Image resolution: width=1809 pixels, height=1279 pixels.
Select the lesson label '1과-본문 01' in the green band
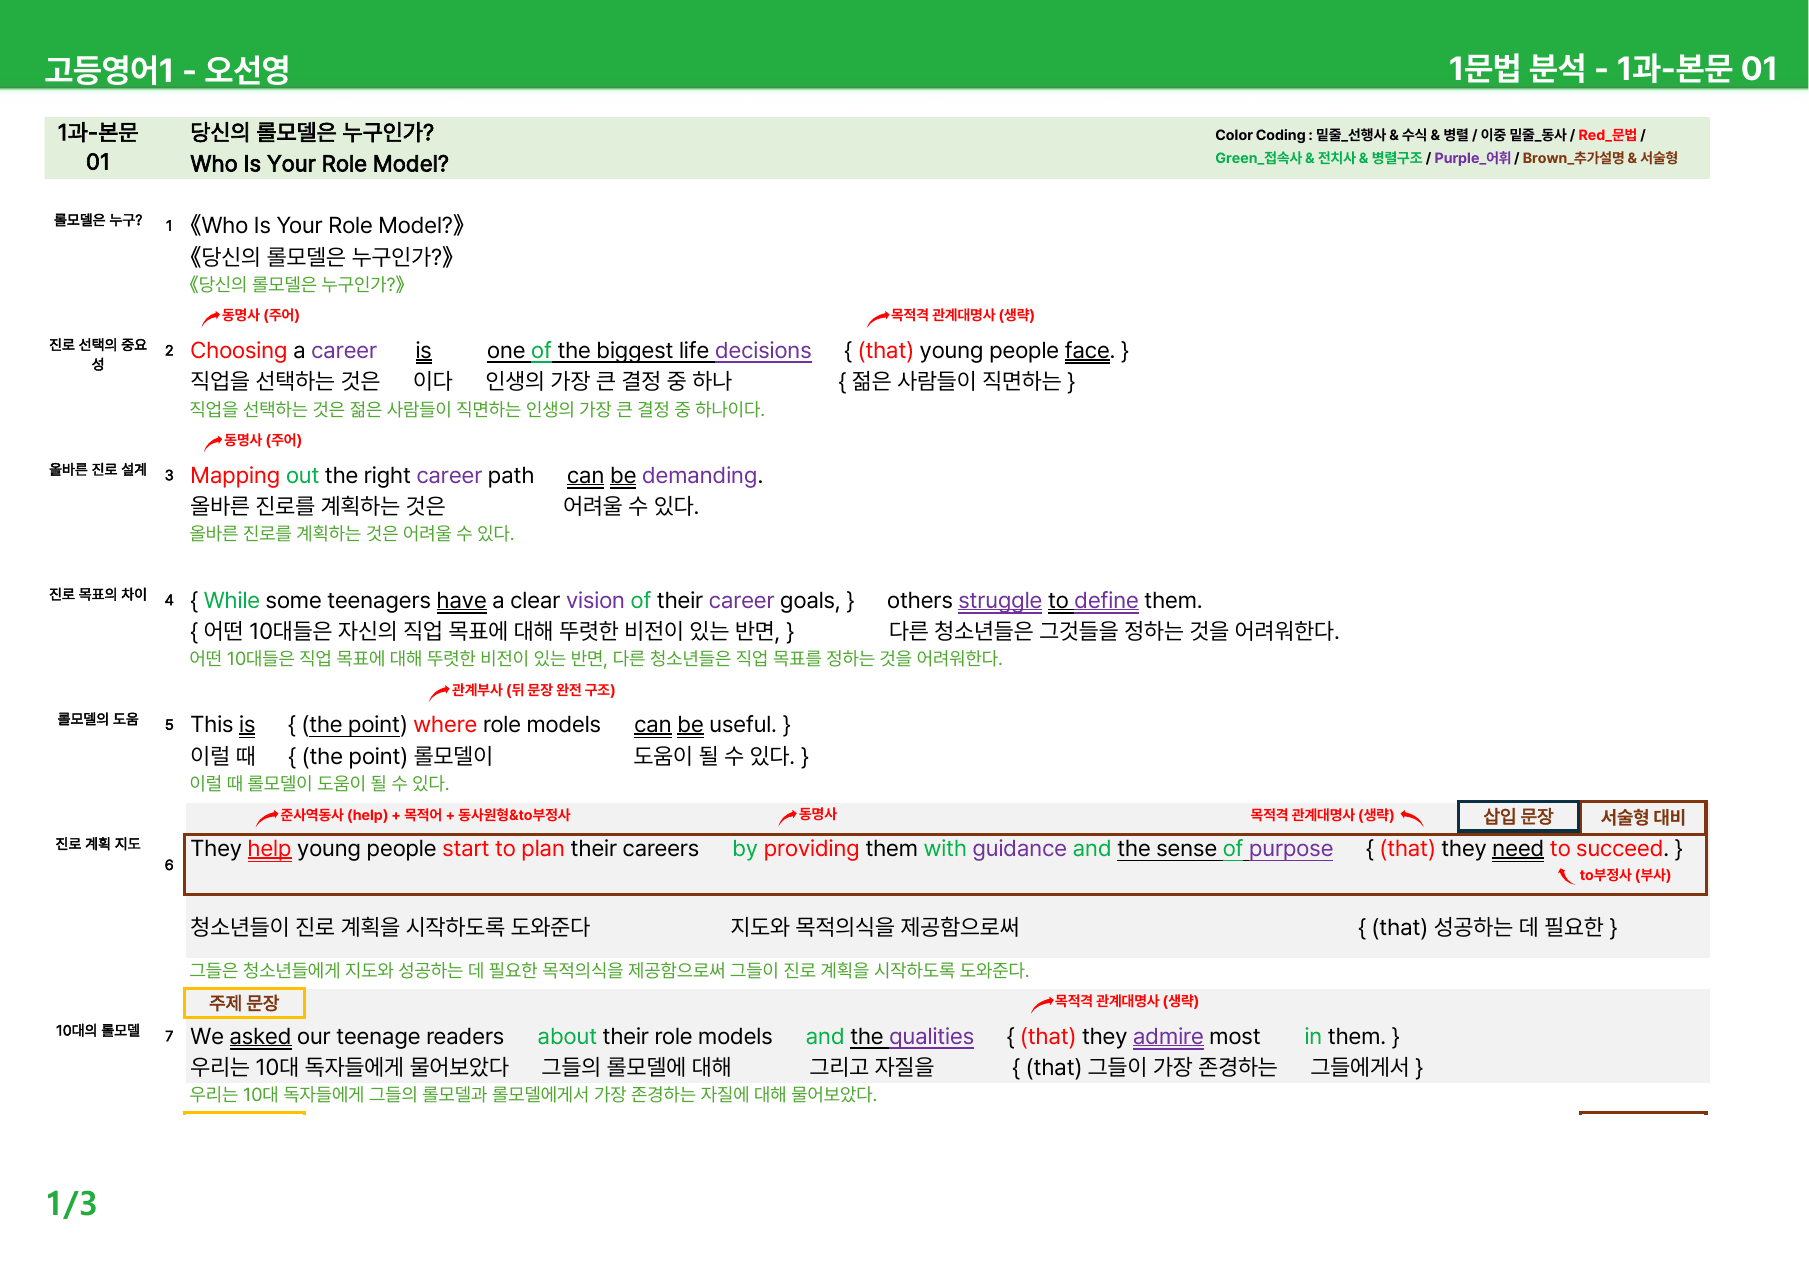97,147
